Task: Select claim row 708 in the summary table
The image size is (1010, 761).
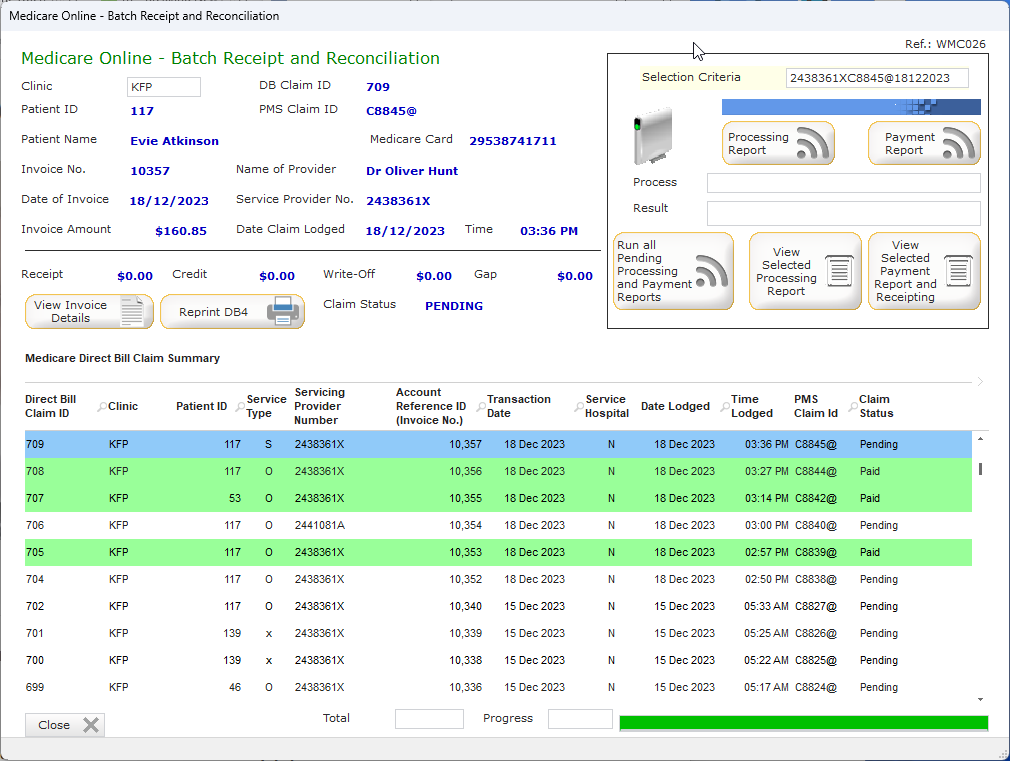Action: tap(498, 472)
